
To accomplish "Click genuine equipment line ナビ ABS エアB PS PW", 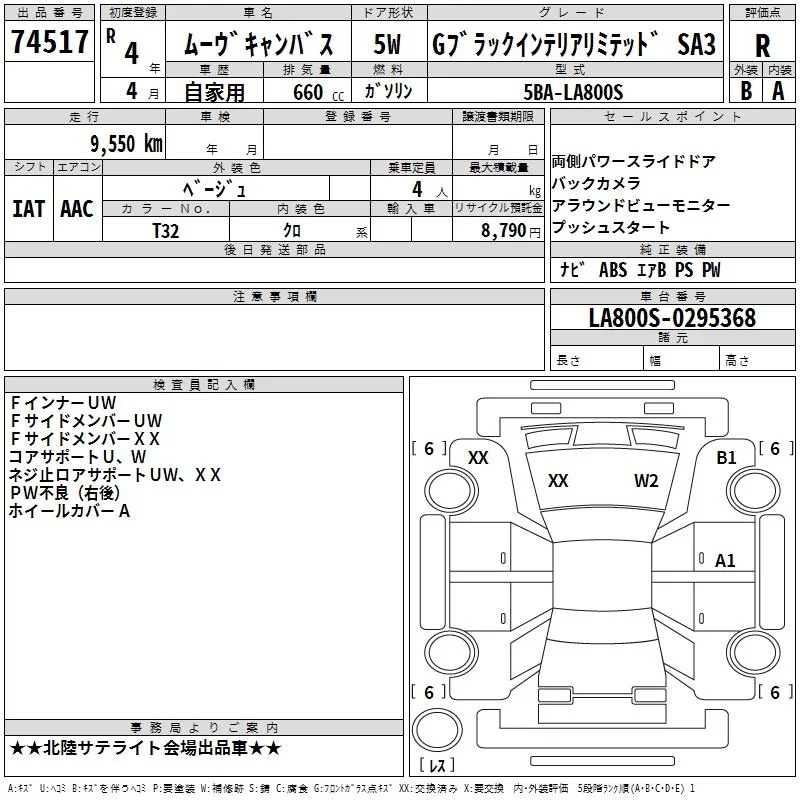I will 640,270.
